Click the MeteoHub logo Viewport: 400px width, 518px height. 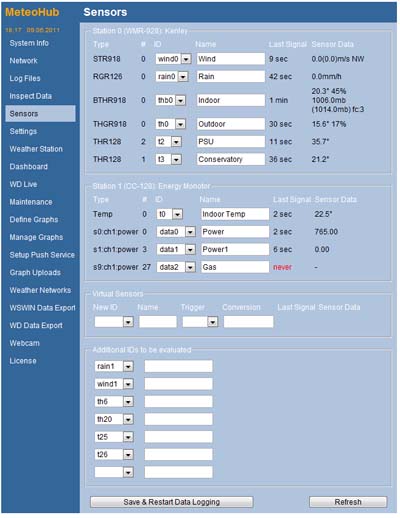point(32,12)
